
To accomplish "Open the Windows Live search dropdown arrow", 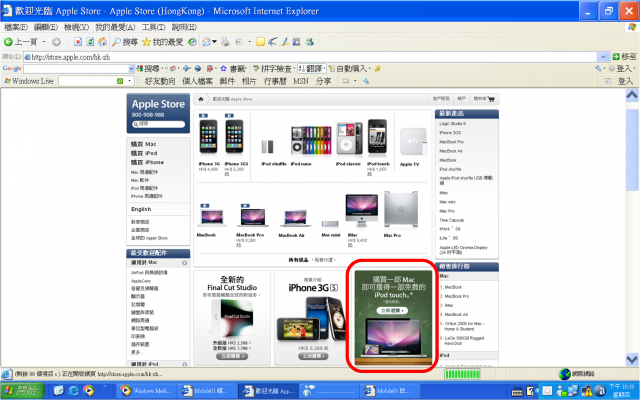I will 130,81.
